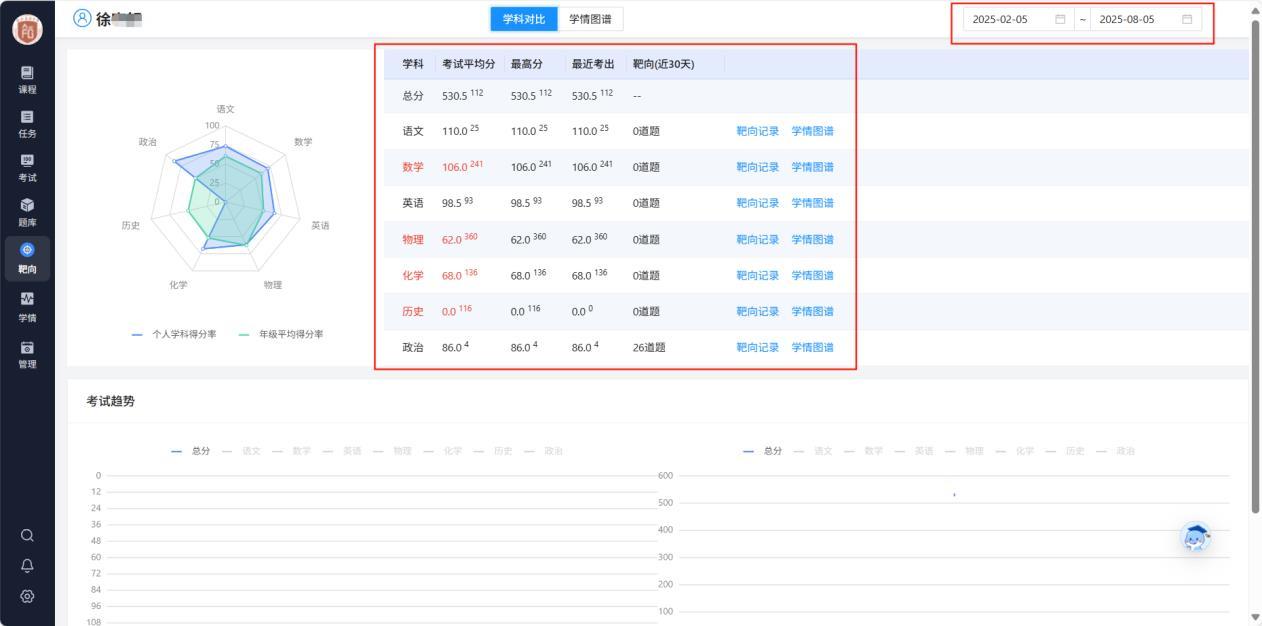Viewport: 1262px width, 626px height.
Task: Toggle 年级平均得分率 radar legend
Action: tap(281, 334)
